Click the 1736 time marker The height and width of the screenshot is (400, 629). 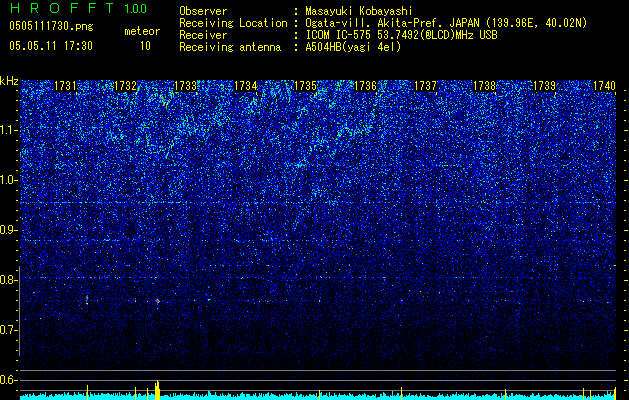point(365,86)
